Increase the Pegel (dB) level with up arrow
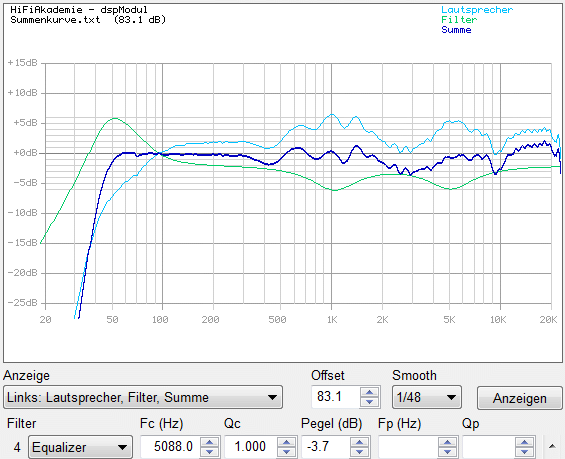This screenshot has height=459, width=565. [359, 442]
